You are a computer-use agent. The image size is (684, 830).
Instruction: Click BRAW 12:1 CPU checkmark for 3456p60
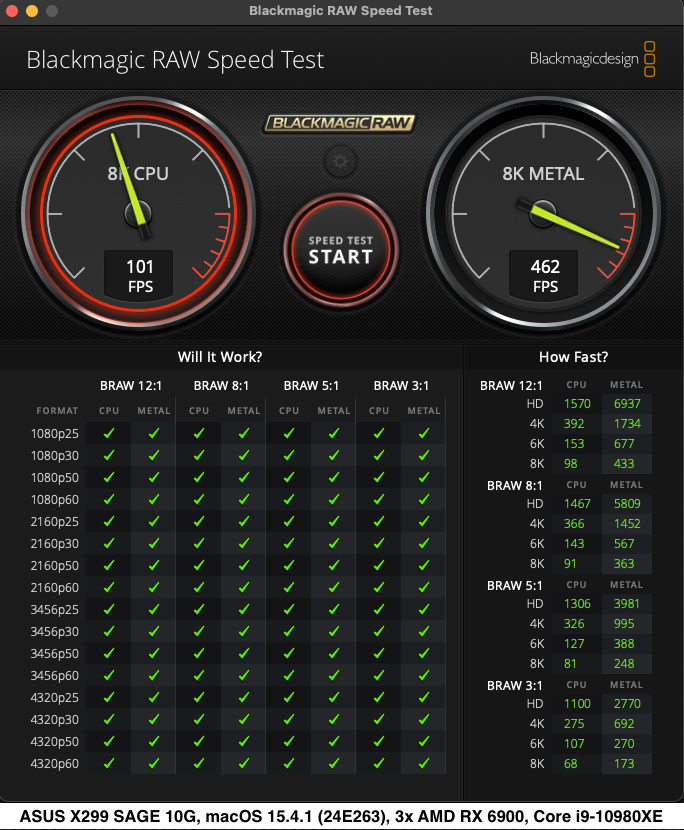(x=109, y=675)
